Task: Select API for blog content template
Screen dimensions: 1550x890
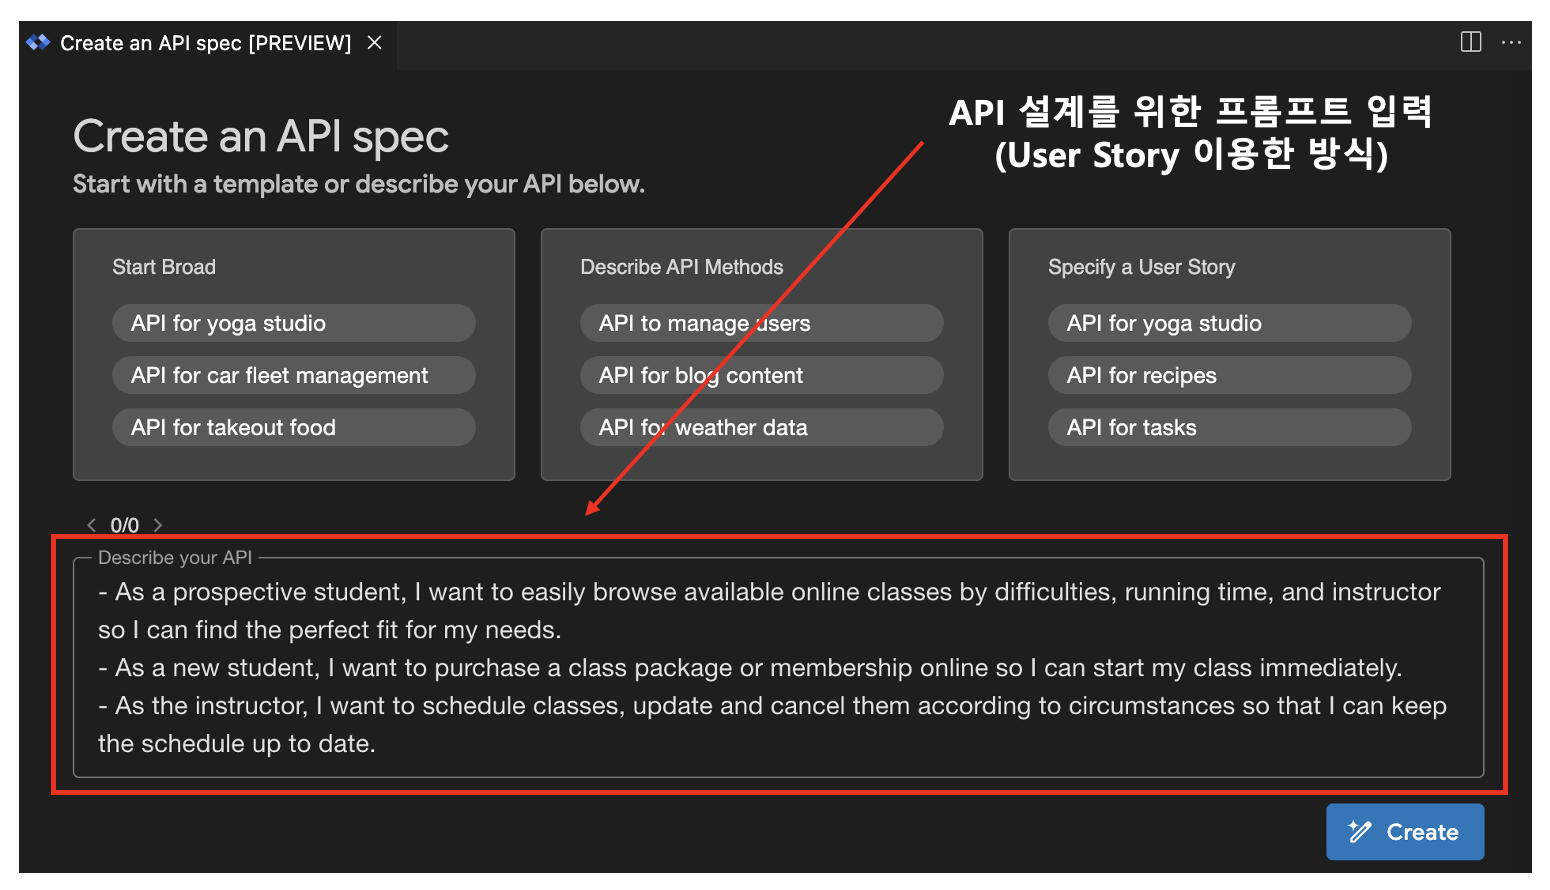Action: (x=762, y=375)
